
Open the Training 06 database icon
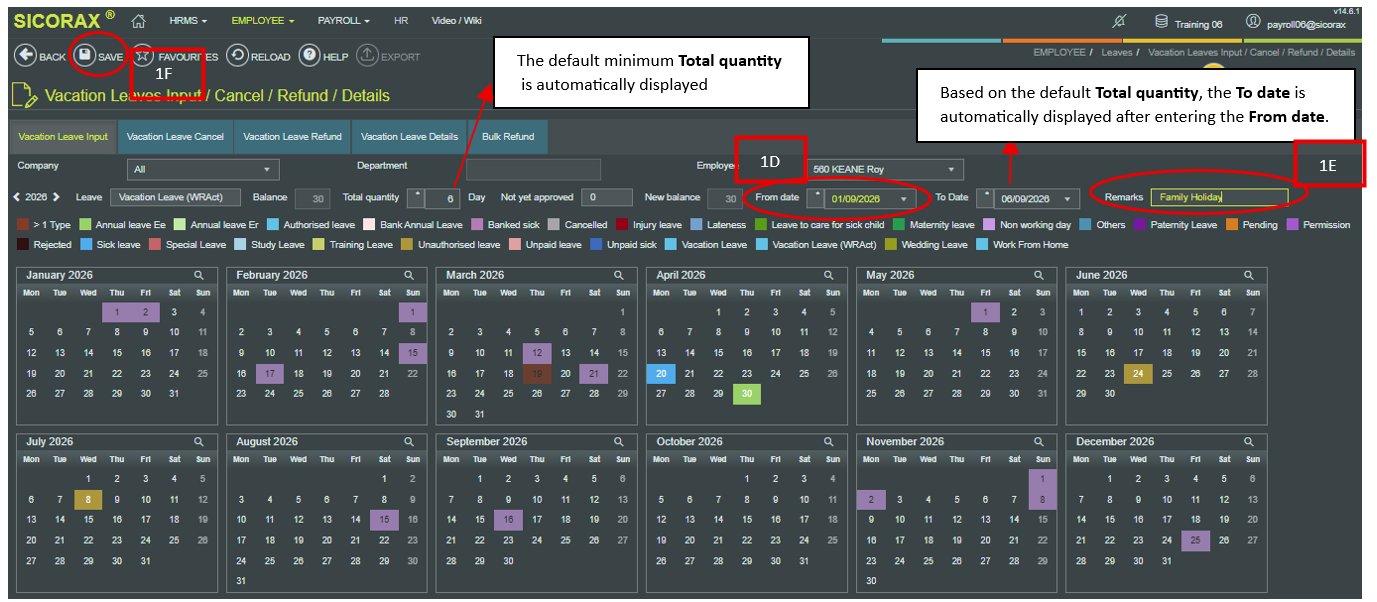click(x=1161, y=21)
